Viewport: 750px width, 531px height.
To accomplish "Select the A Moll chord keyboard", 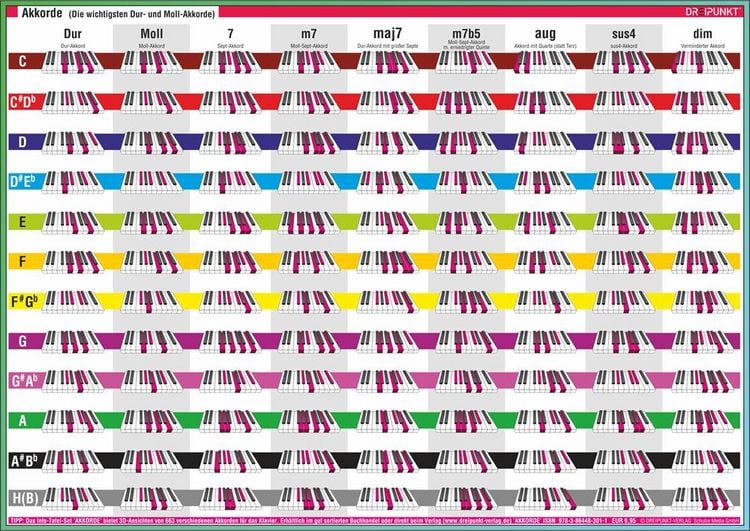I will (x=152, y=421).
